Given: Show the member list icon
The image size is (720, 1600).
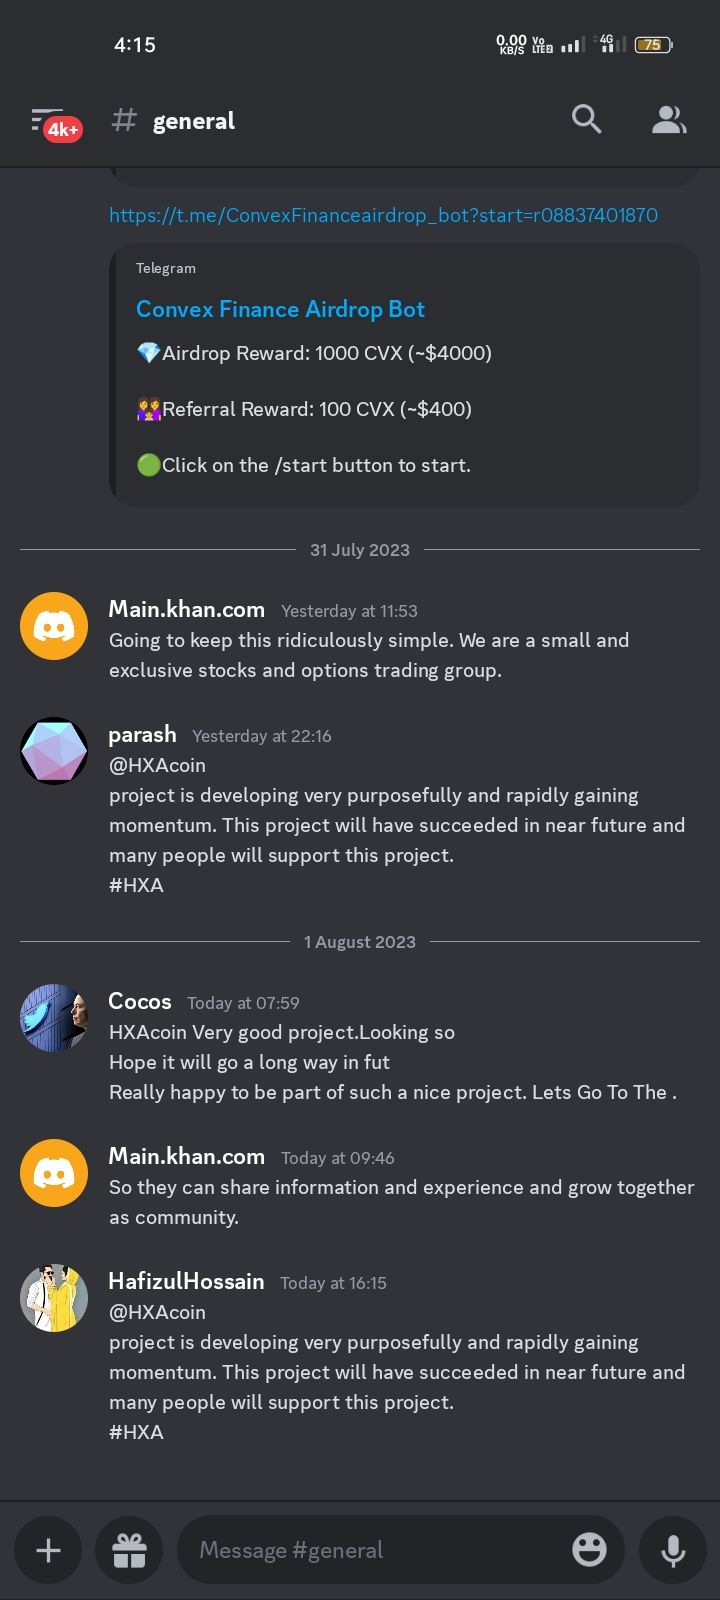Looking at the screenshot, I should (x=669, y=120).
